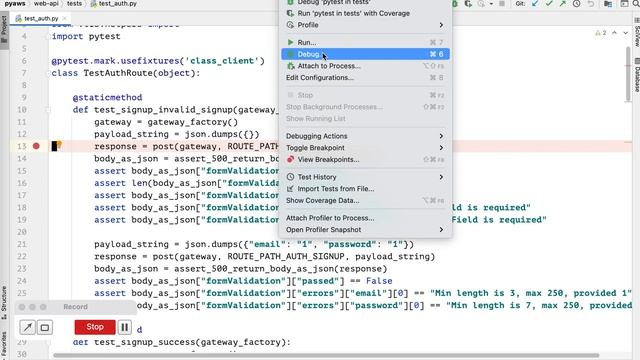The height and width of the screenshot is (360, 640).
Task: Click 'import pytest' code on line 4
Action: point(86,36)
